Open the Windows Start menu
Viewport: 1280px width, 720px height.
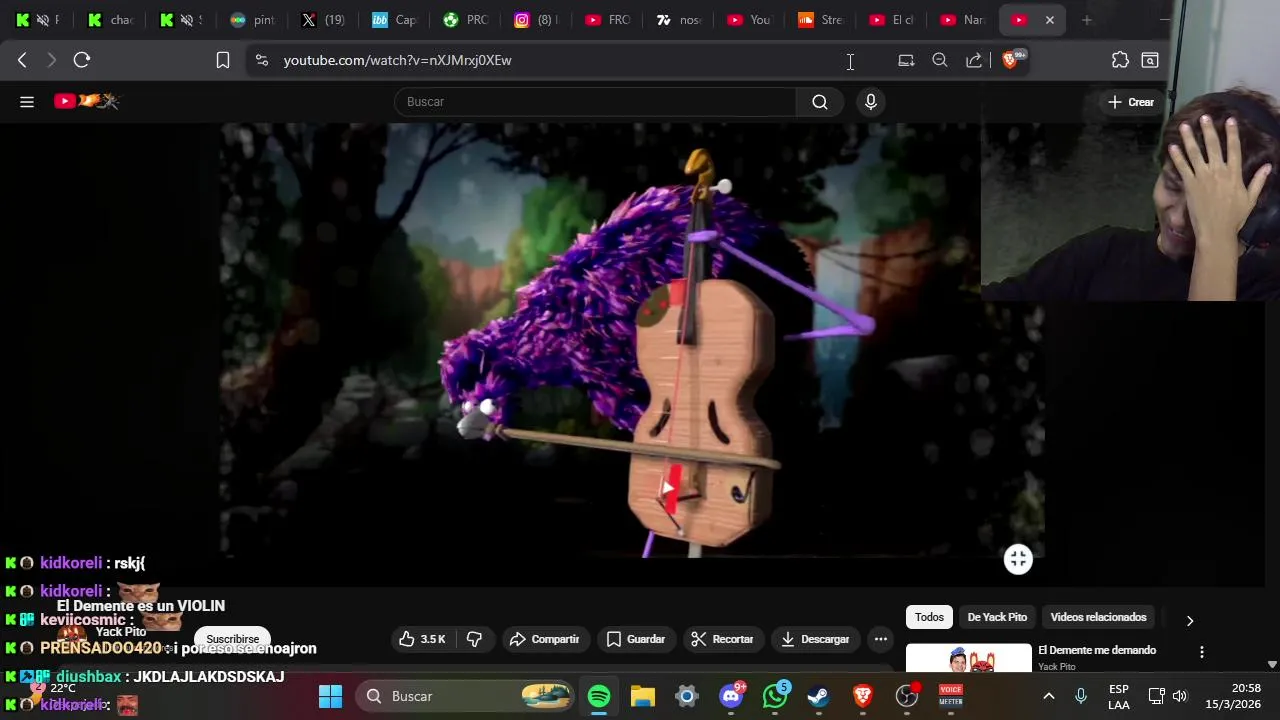(x=330, y=696)
